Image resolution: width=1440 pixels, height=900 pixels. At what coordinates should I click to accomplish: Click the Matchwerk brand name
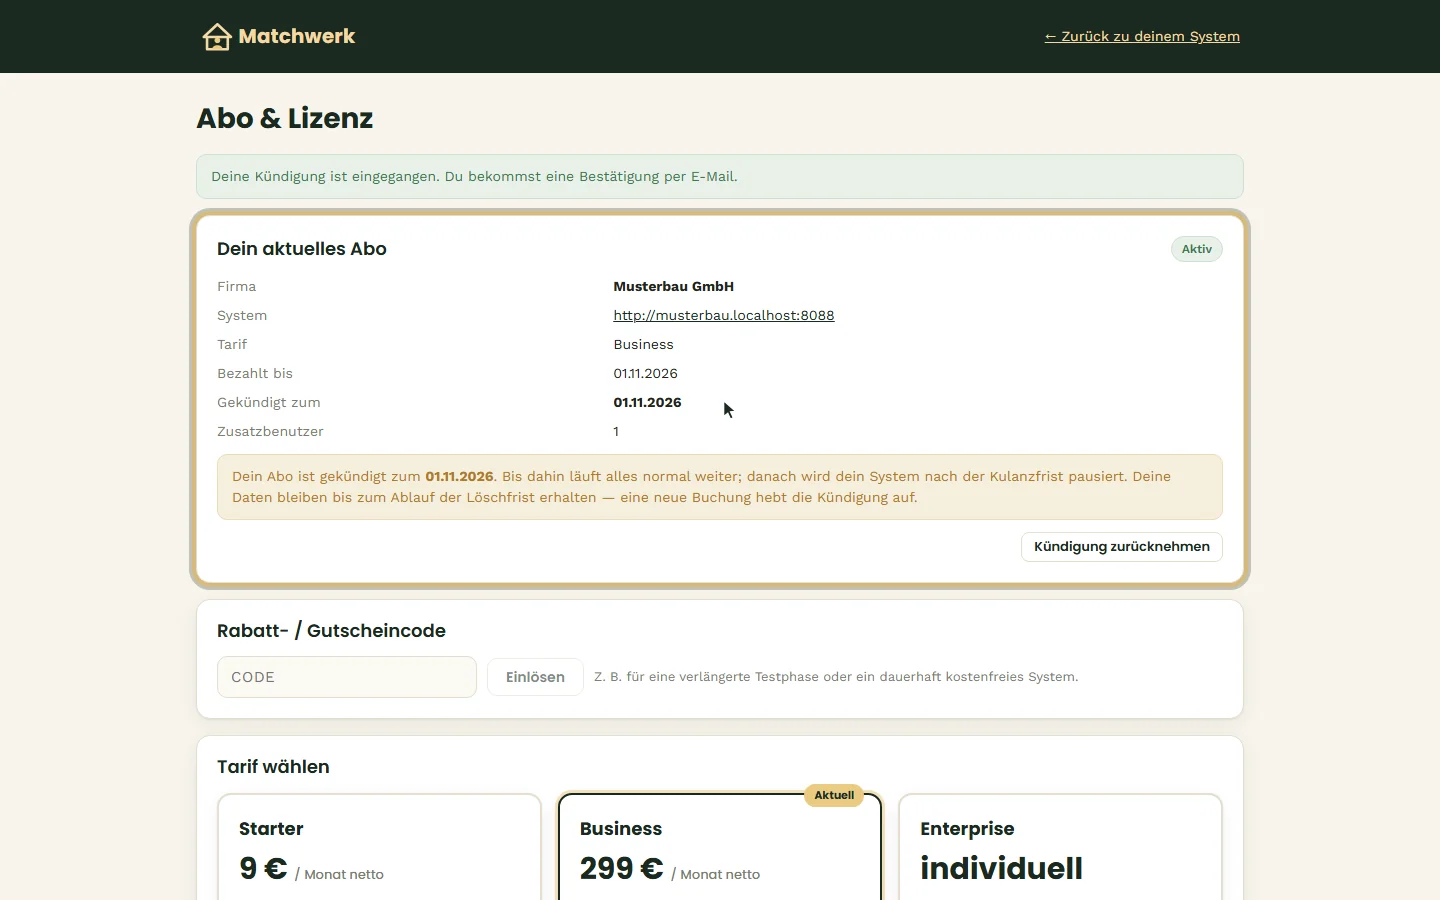click(297, 37)
